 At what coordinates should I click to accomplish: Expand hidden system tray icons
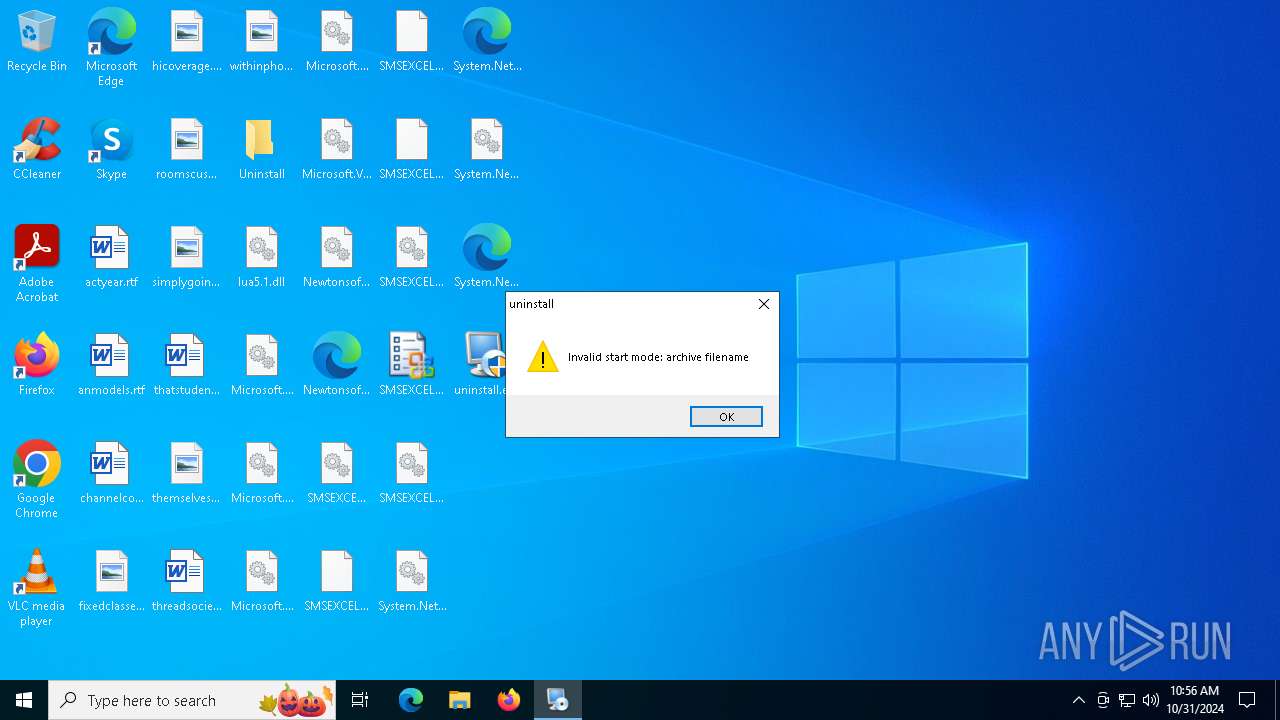(x=1078, y=700)
